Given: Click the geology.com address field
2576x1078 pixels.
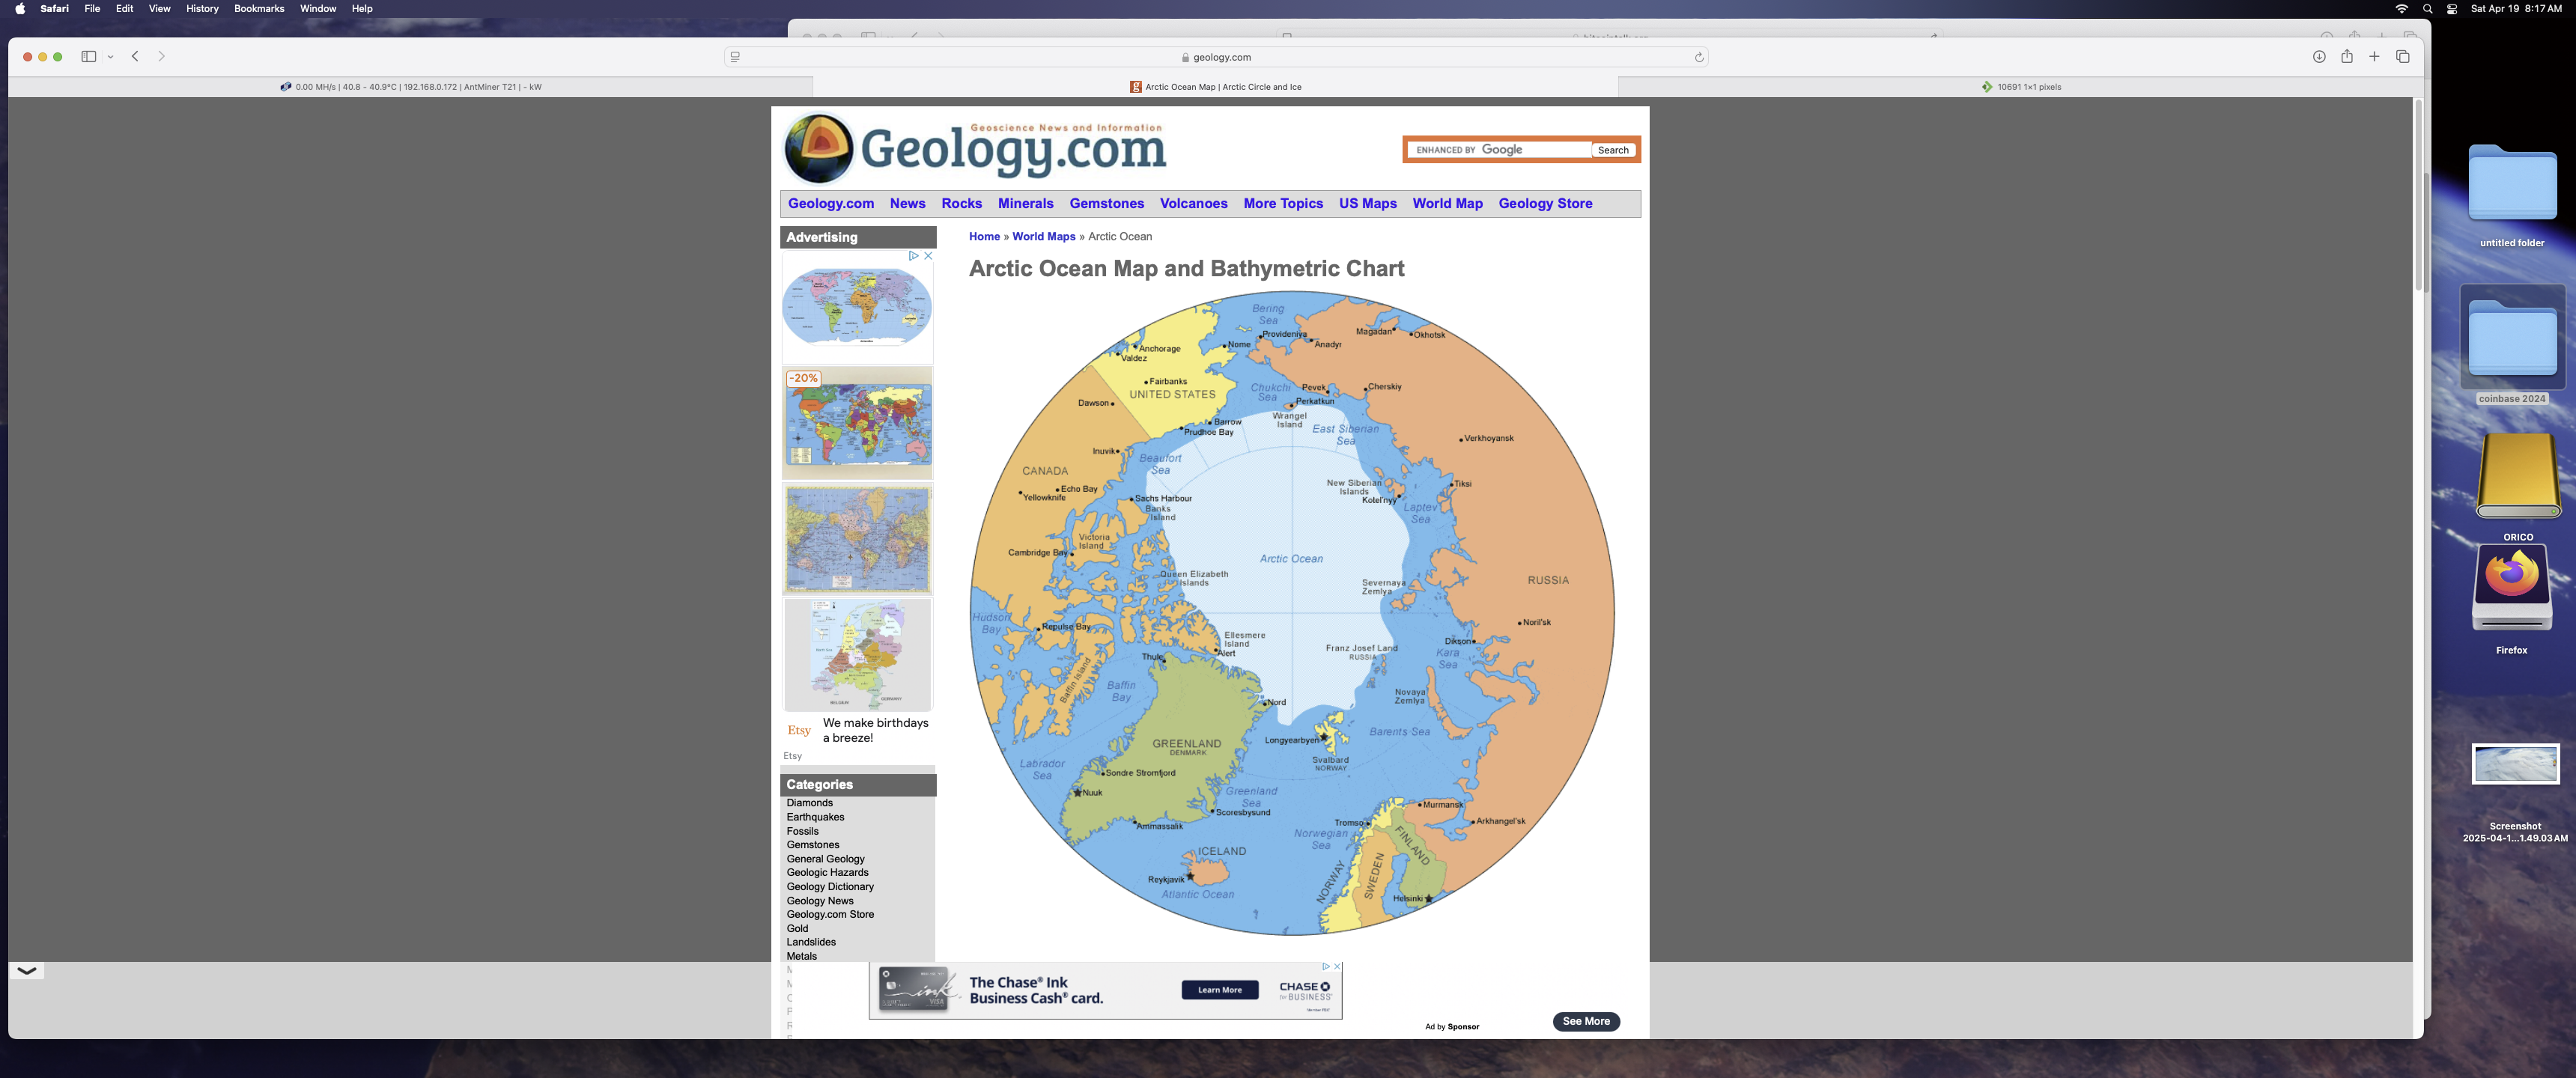Looking at the screenshot, I should 1216,57.
